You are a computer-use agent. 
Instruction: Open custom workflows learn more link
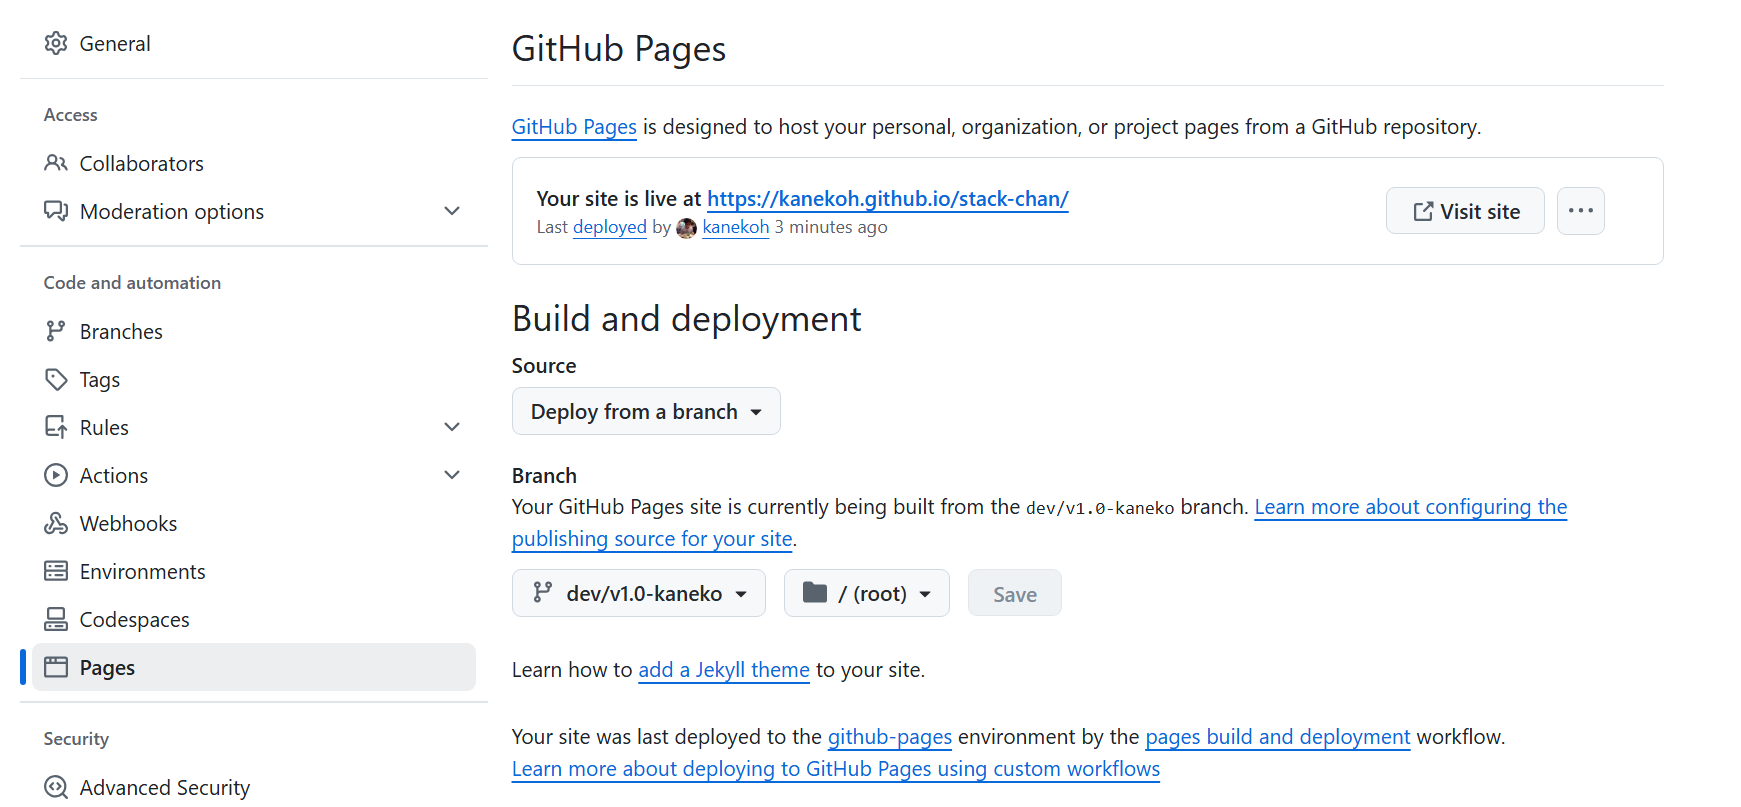pyautogui.click(x=836, y=769)
